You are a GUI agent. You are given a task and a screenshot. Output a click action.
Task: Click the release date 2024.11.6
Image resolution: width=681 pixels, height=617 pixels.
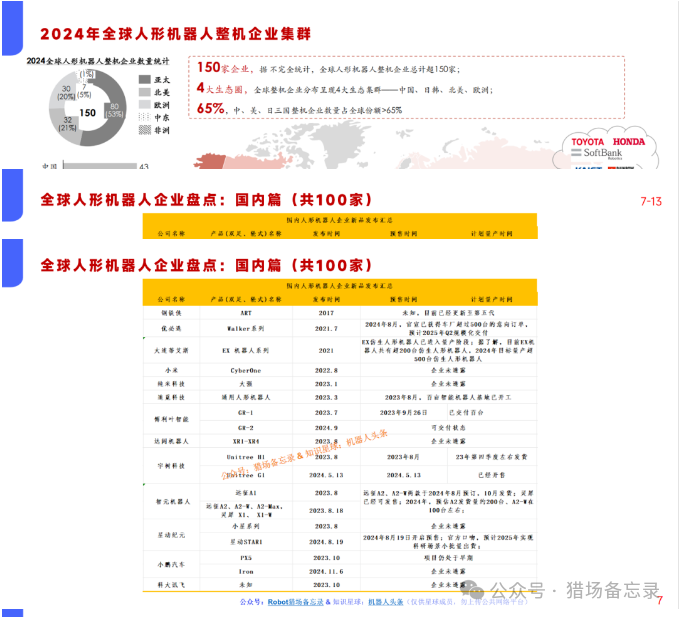point(326,571)
